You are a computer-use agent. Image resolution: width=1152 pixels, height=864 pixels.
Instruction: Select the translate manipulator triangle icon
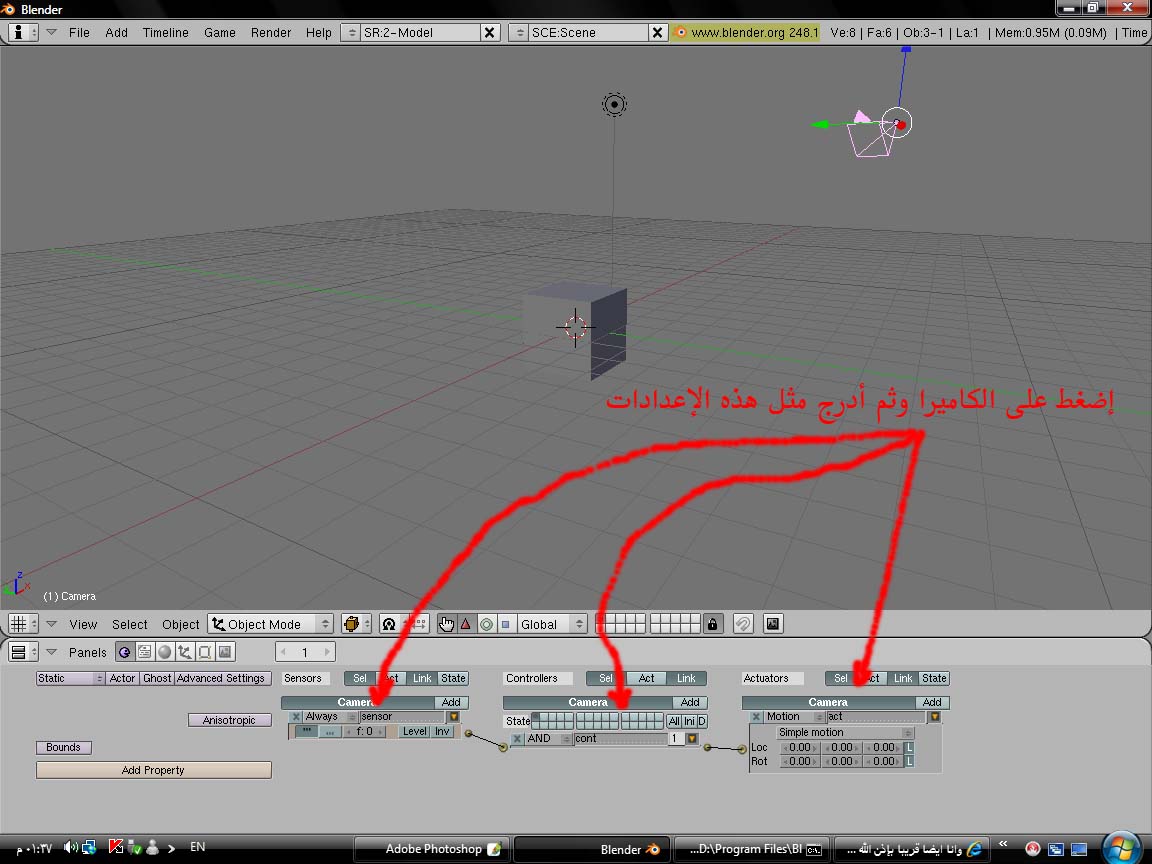(x=466, y=624)
